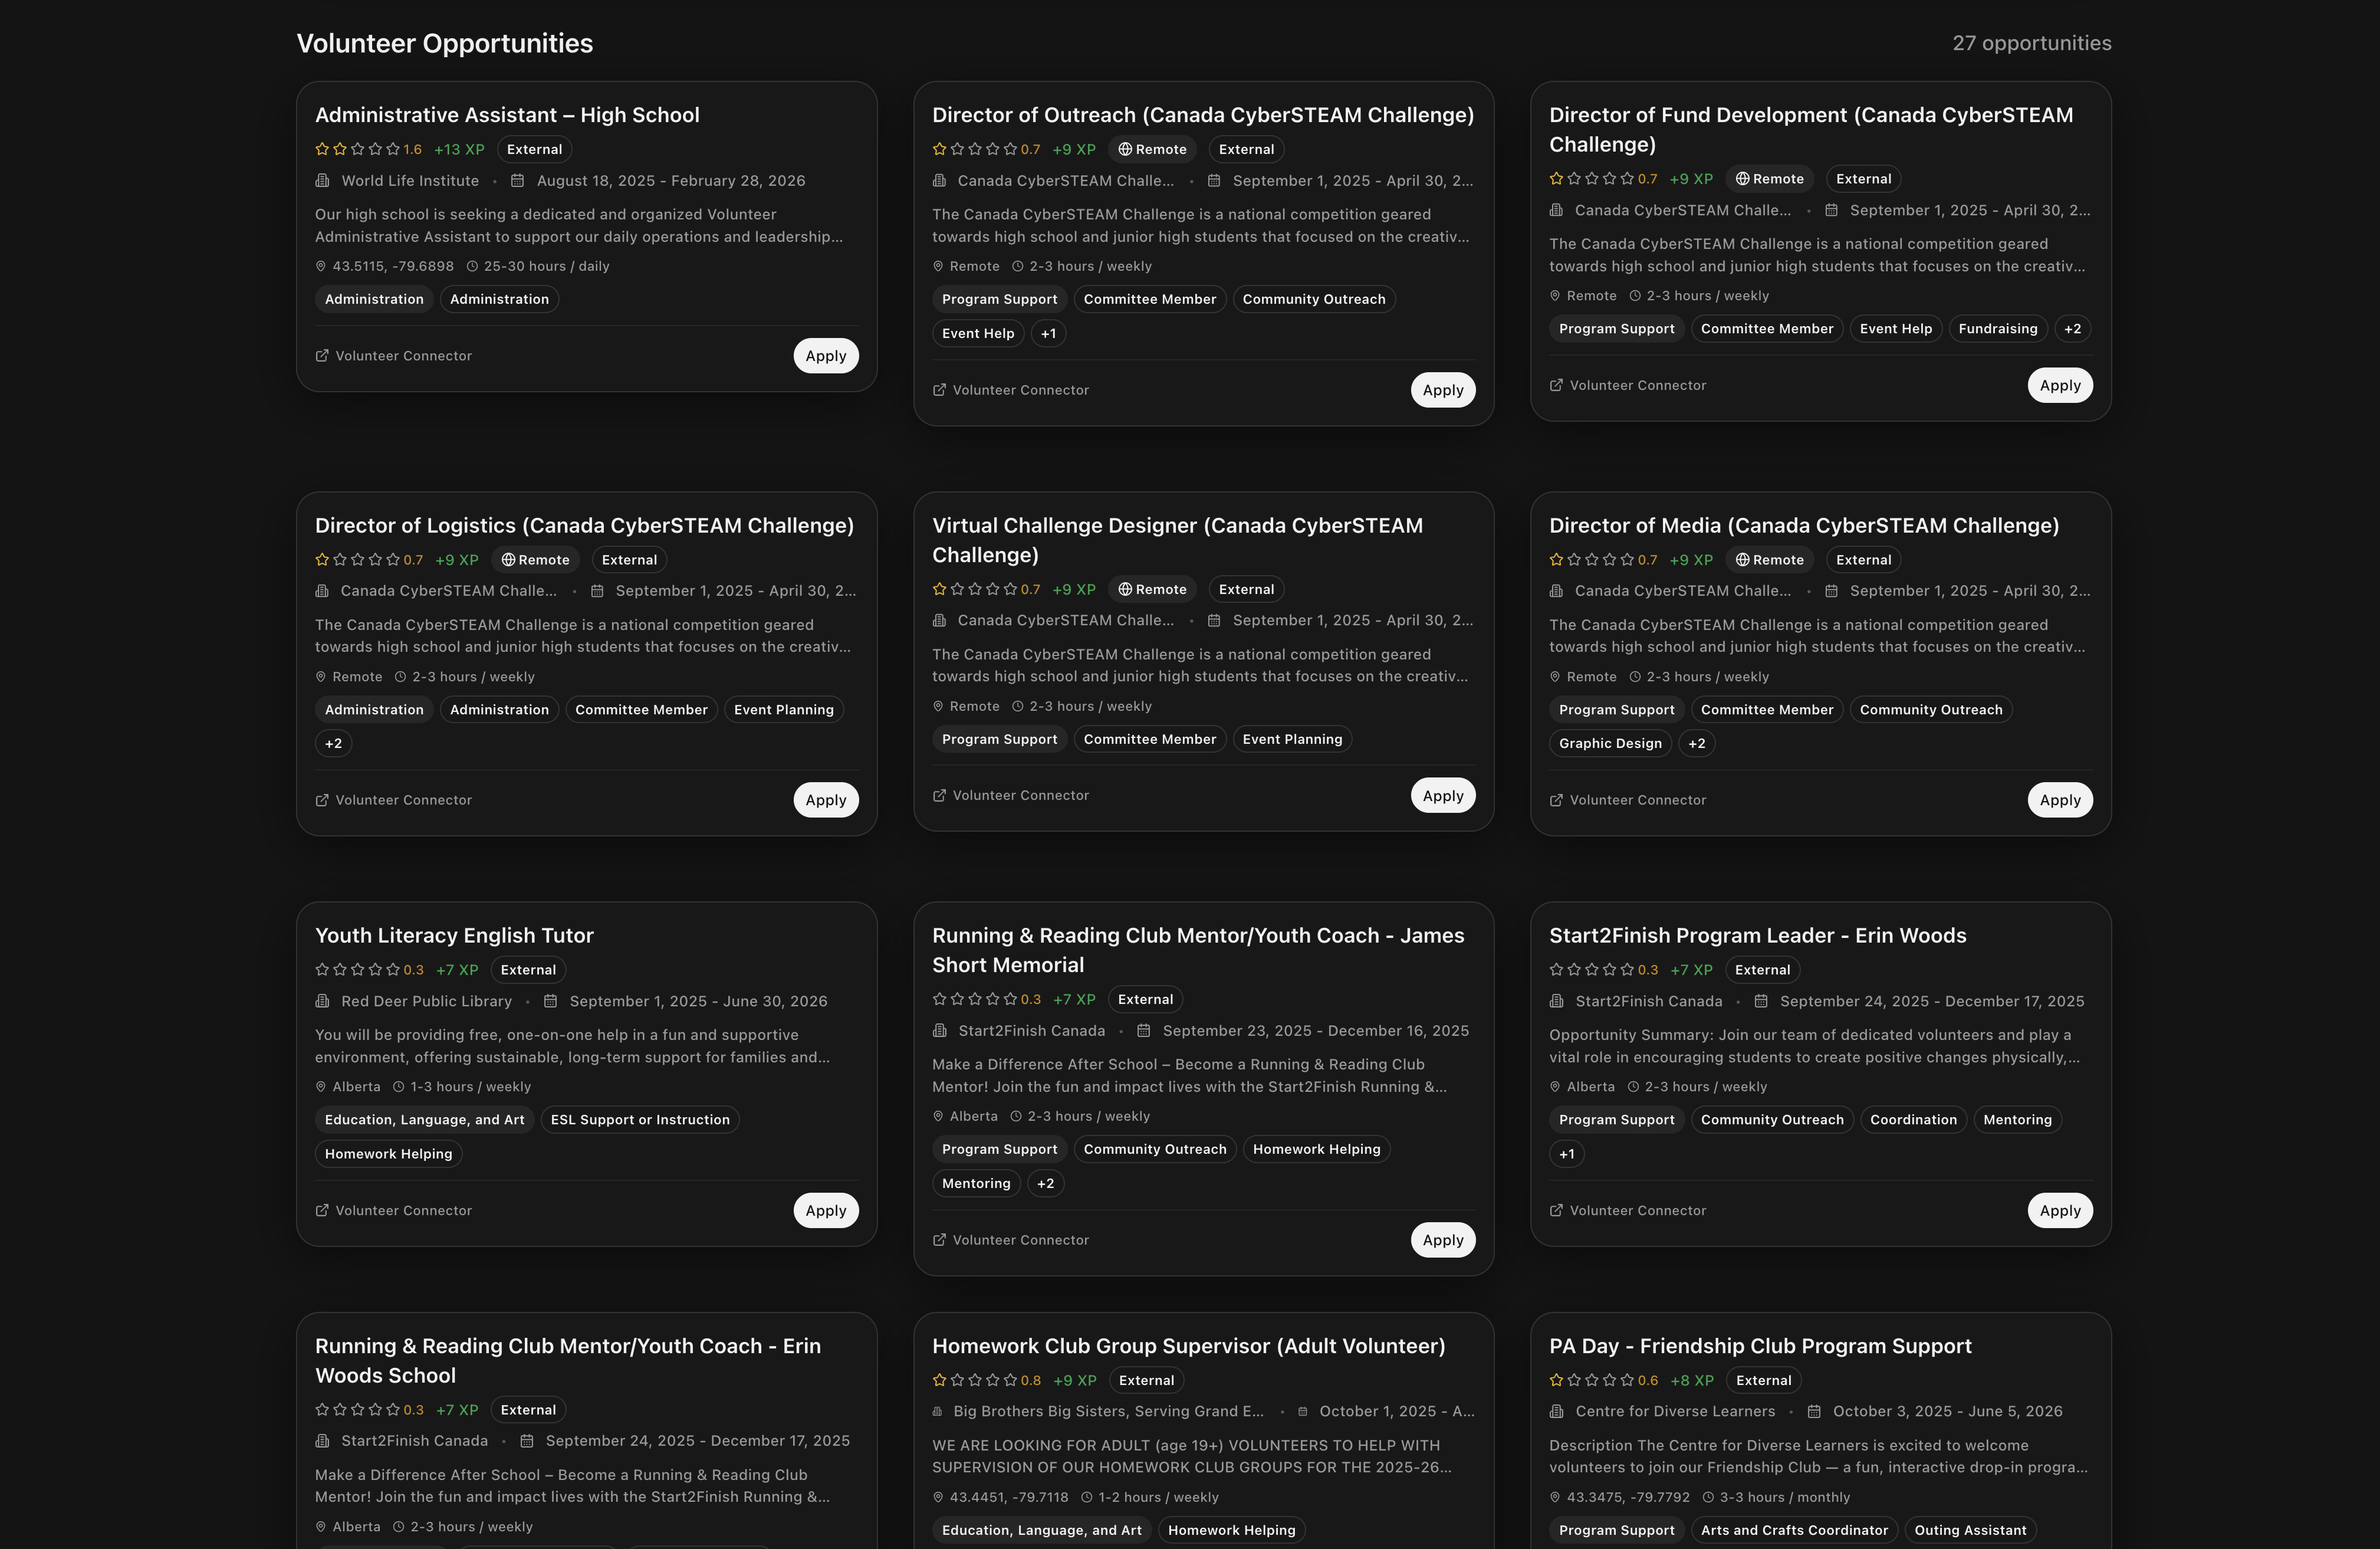
Task: Click globe icon on Director of Outreach Remote badge
Action: pyautogui.click(x=1125, y=149)
